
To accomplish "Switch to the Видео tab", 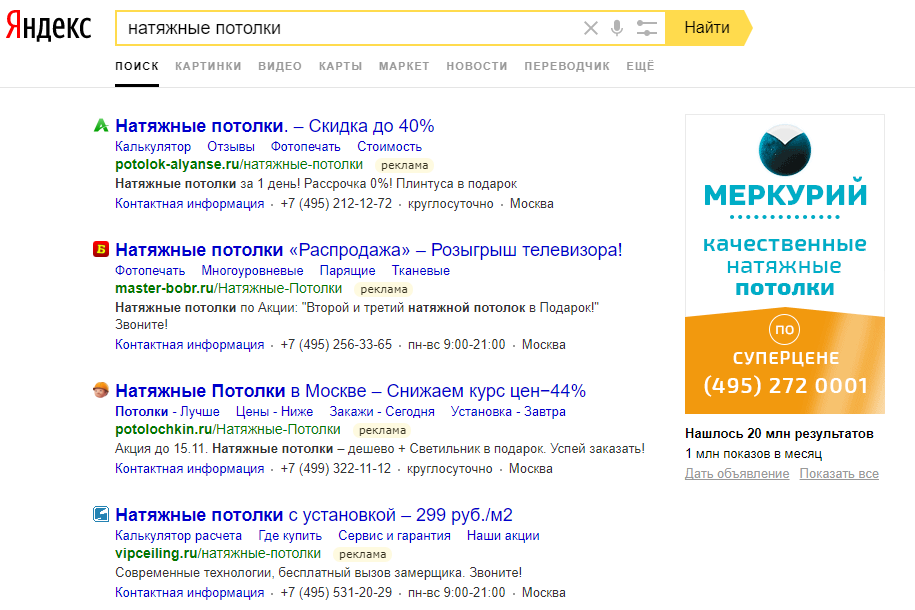I will pyautogui.click(x=280, y=66).
